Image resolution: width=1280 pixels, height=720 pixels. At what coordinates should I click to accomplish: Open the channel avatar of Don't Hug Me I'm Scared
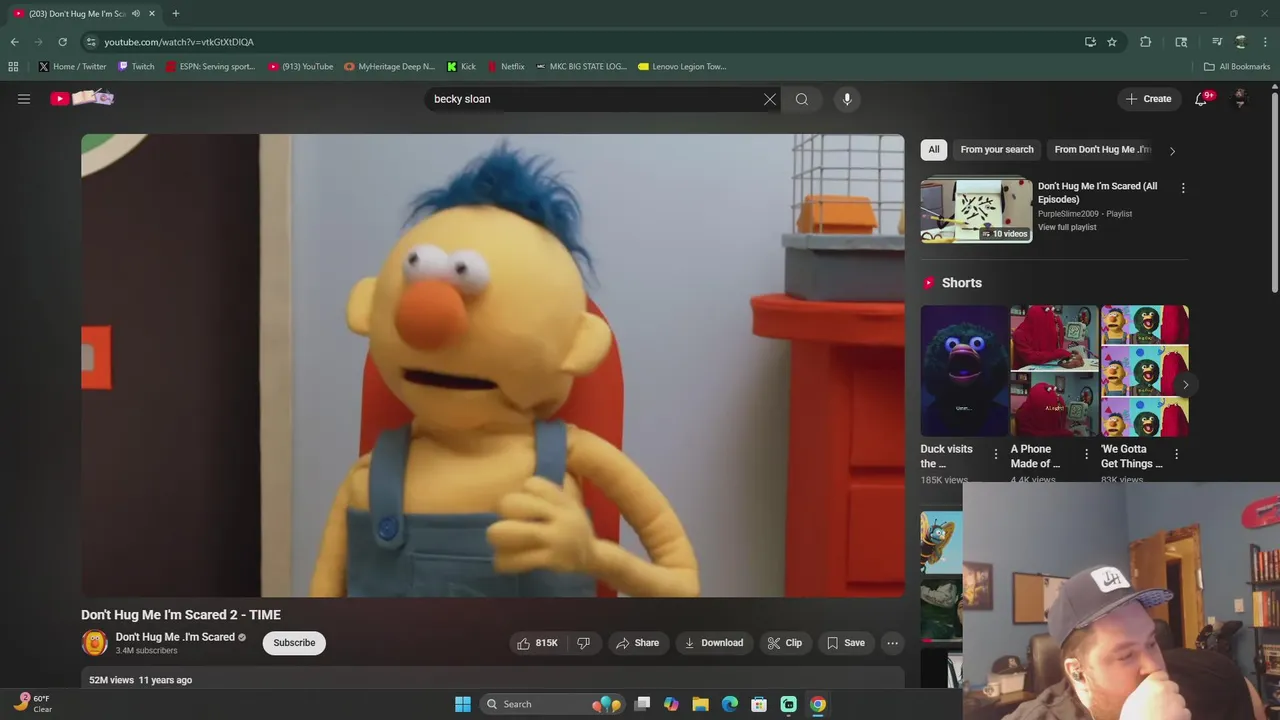point(94,643)
